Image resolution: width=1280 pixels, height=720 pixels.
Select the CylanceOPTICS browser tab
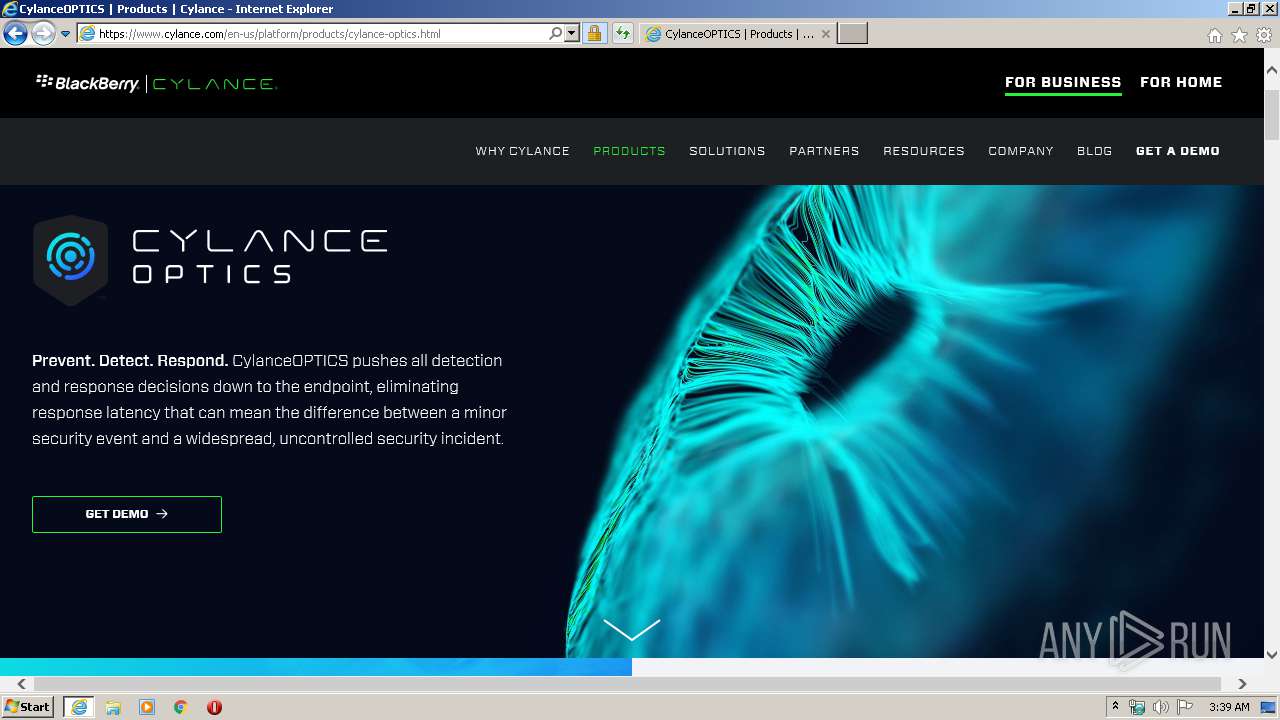(x=738, y=33)
